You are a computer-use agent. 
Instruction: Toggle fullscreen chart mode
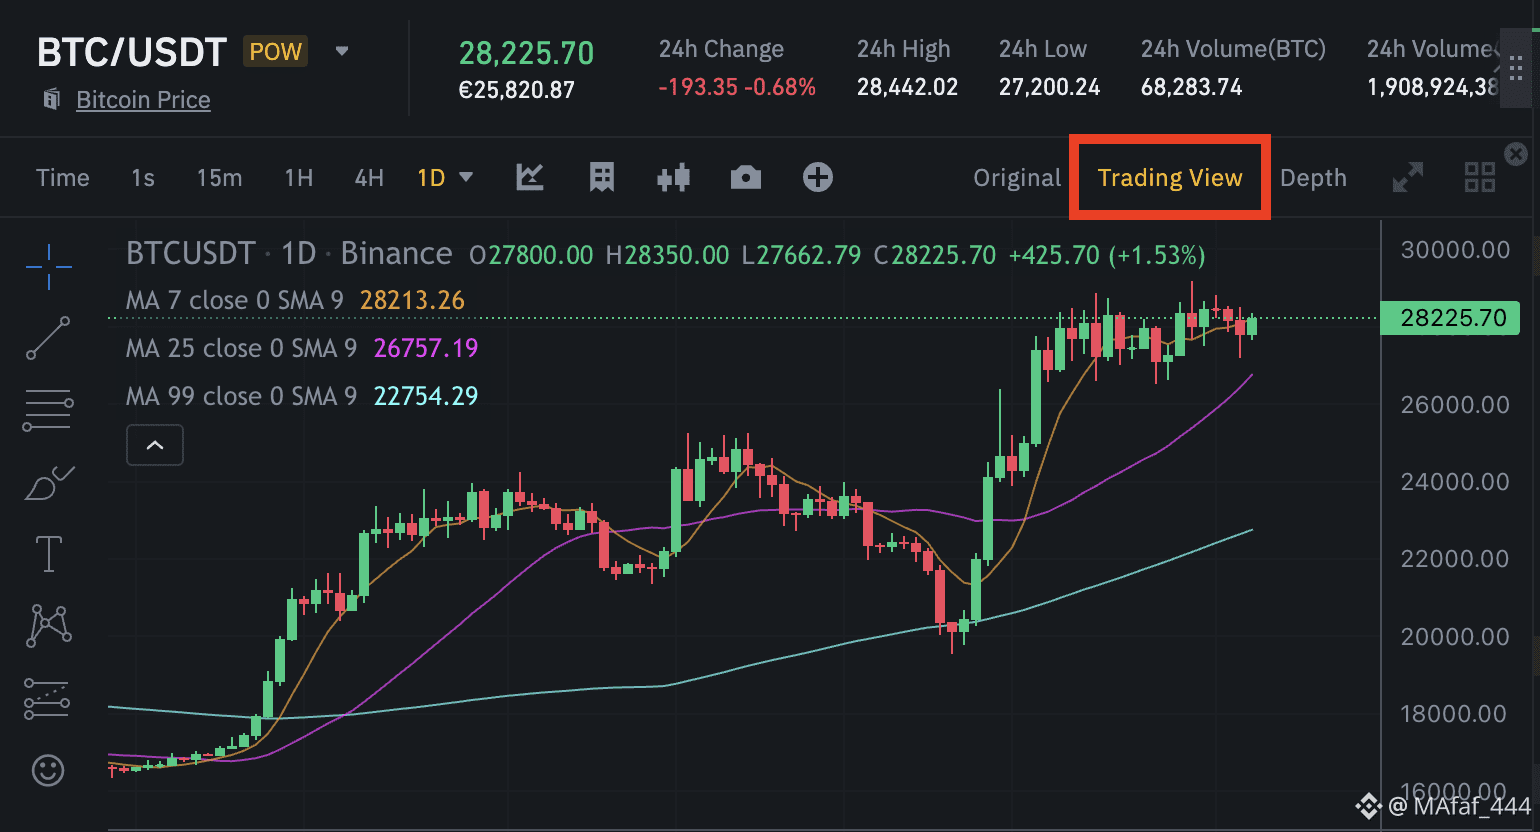pyautogui.click(x=1407, y=178)
